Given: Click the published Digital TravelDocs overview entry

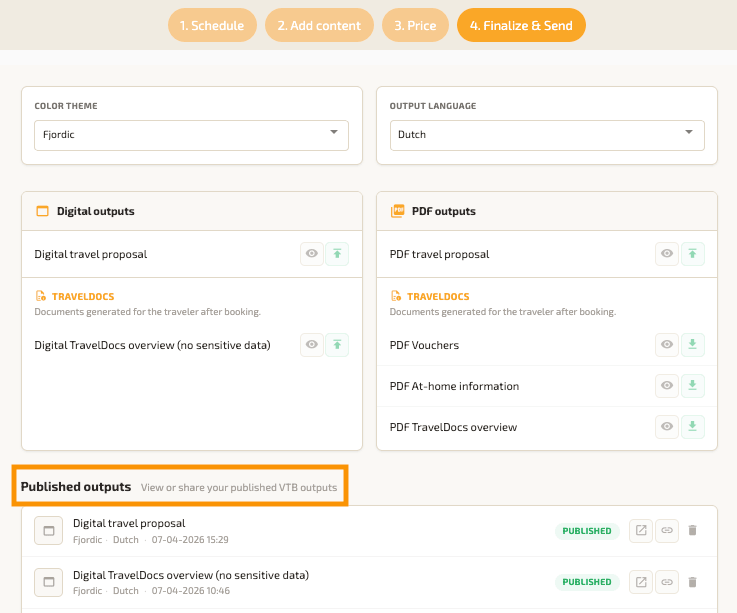Looking at the screenshot, I should click(190, 575).
